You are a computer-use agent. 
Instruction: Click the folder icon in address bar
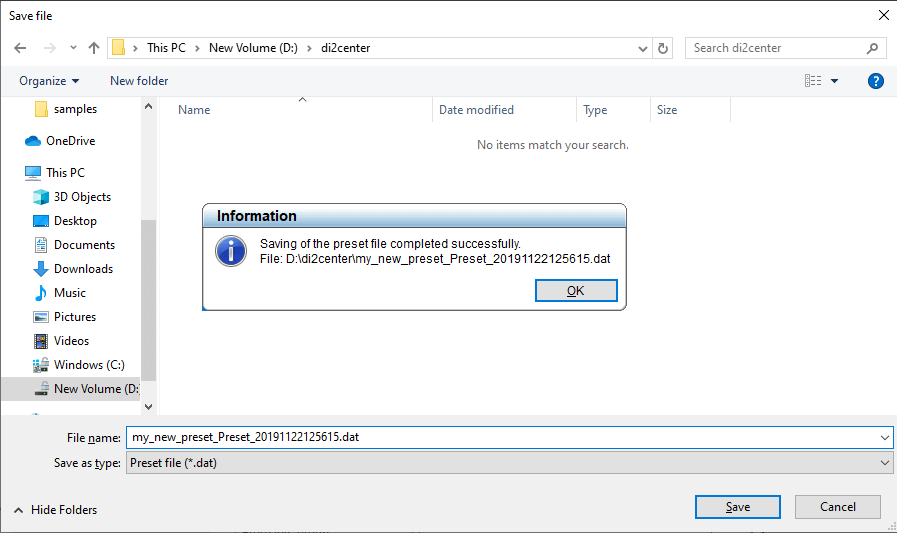[x=118, y=47]
